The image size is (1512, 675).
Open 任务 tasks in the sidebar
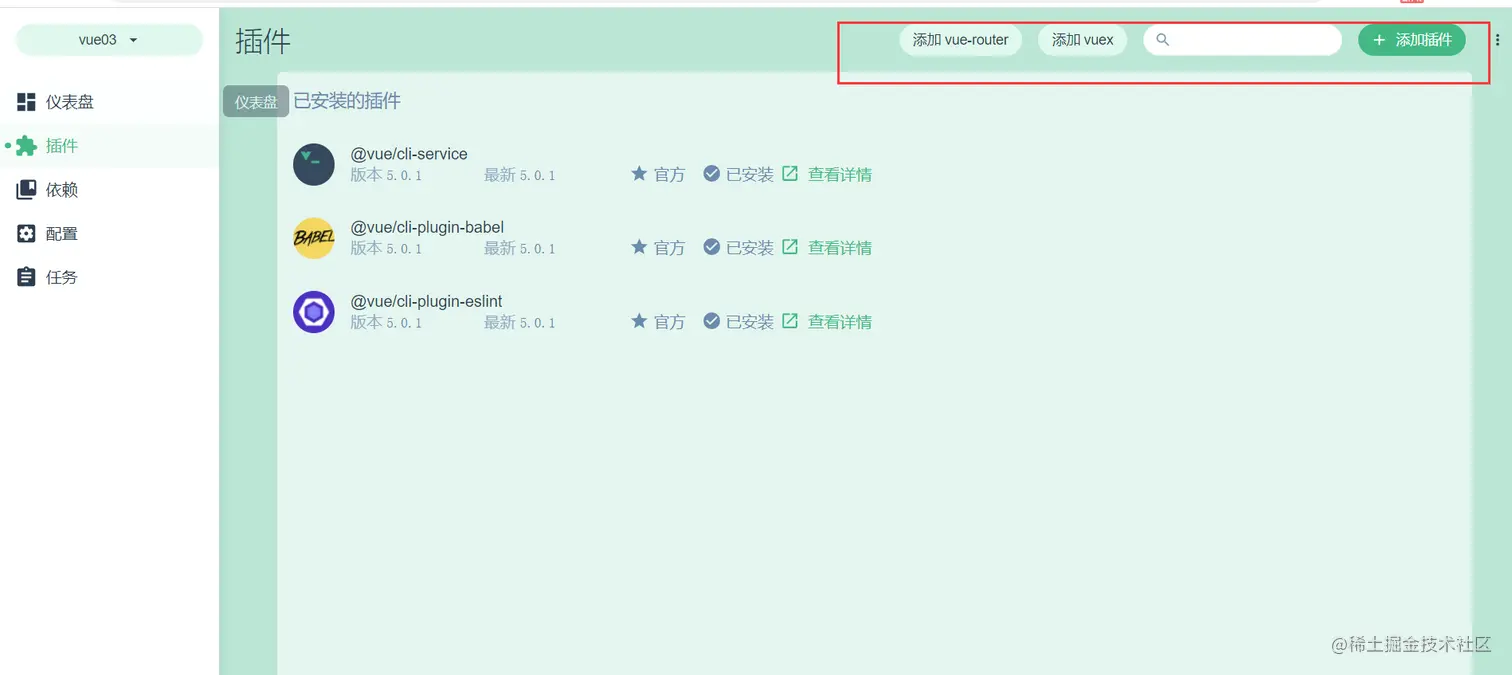109,277
